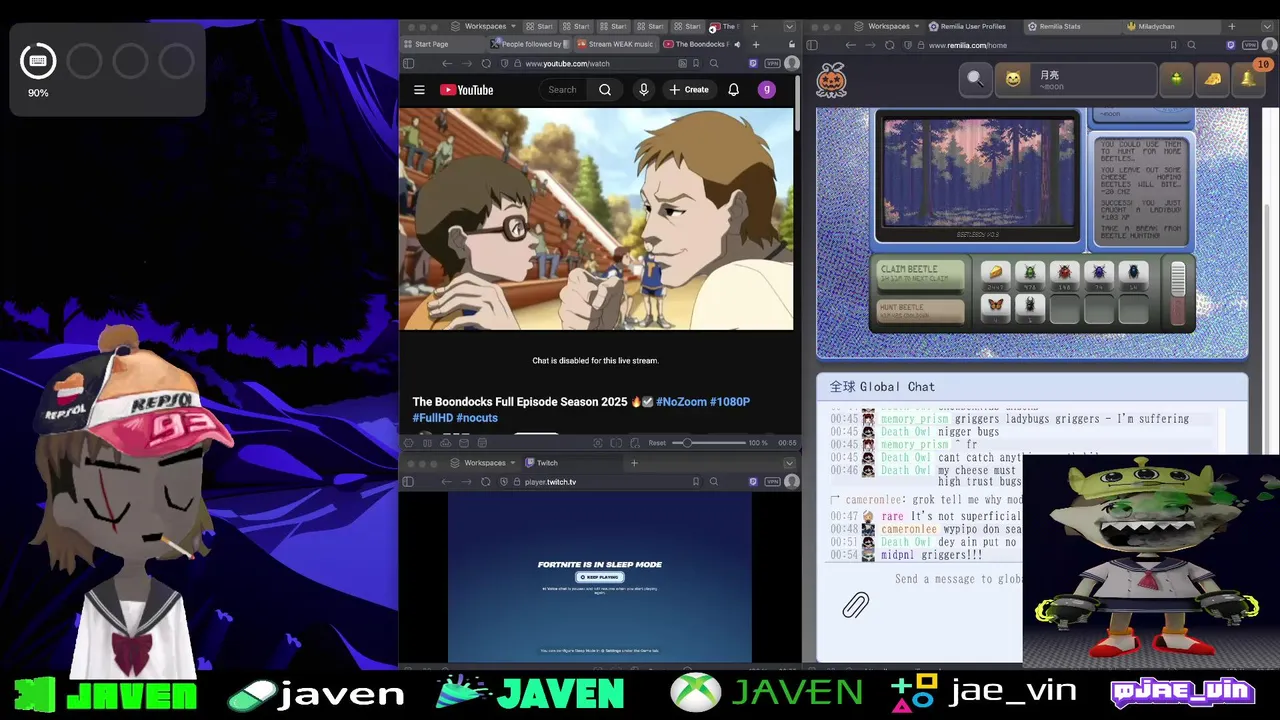Adjust the vertical slider beside beetle inventory
1280x720 pixels.
pyautogui.click(x=1178, y=293)
